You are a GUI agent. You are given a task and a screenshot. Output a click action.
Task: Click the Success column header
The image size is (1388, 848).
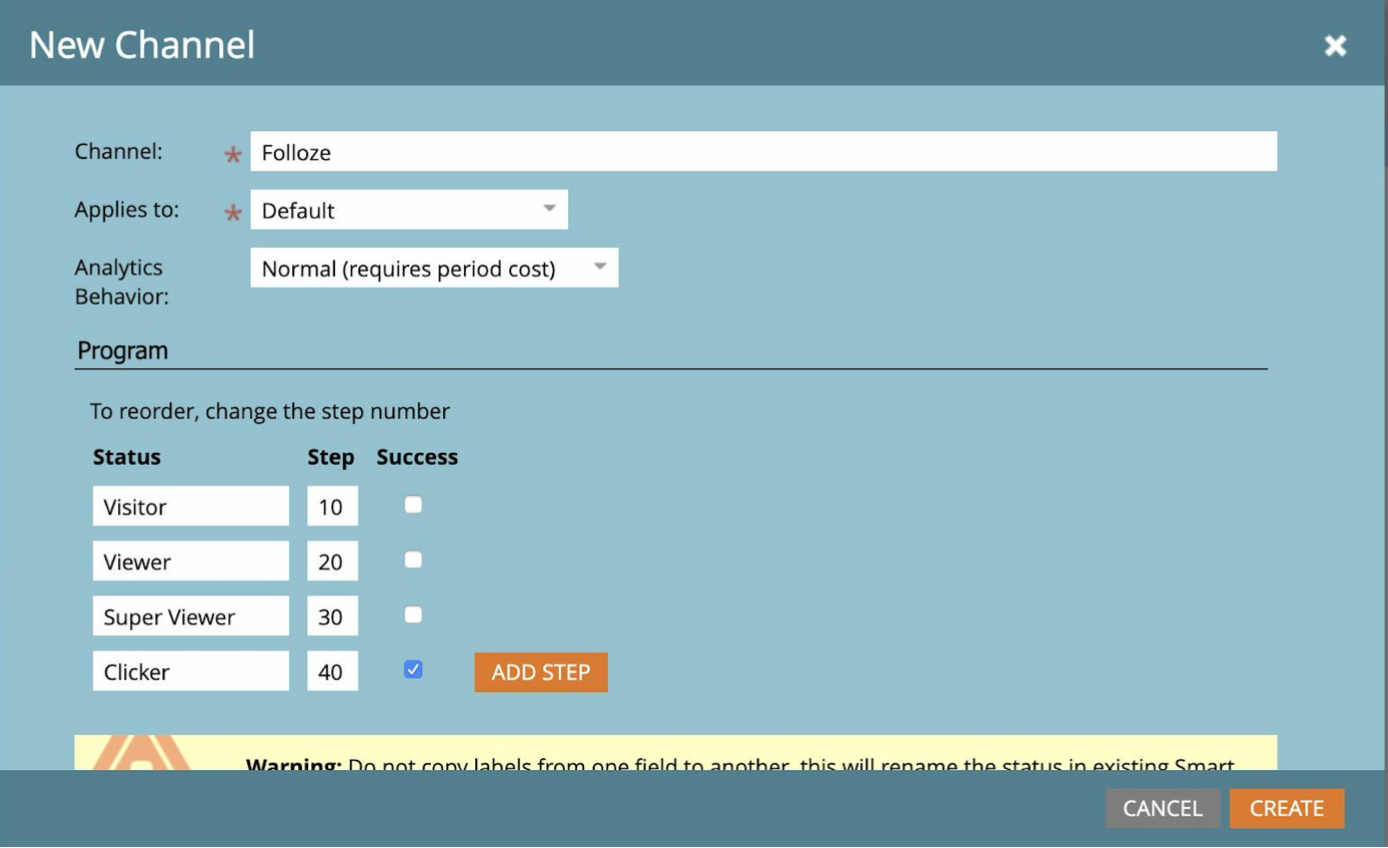coord(417,457)
